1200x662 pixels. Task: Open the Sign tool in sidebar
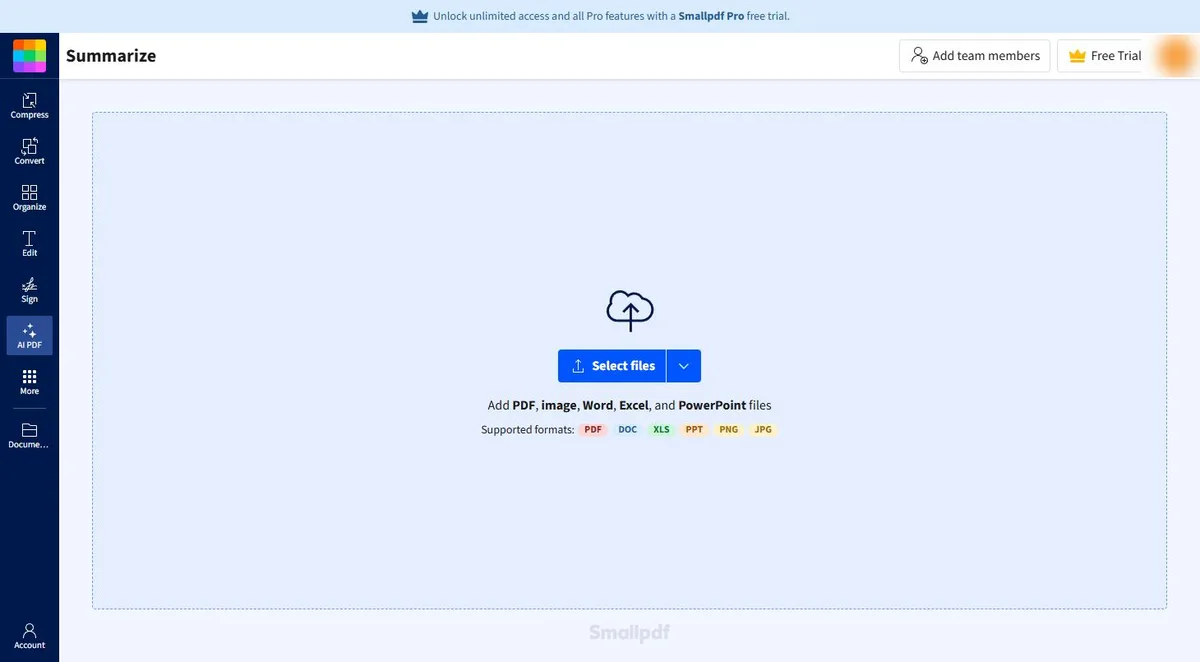[29, 290]
